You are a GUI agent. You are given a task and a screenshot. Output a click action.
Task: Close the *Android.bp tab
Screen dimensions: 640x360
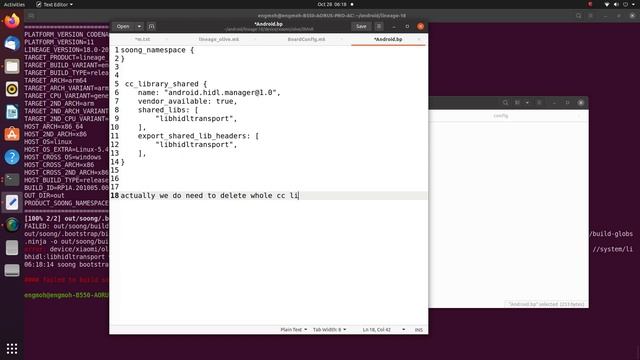[x=419, y=39]
